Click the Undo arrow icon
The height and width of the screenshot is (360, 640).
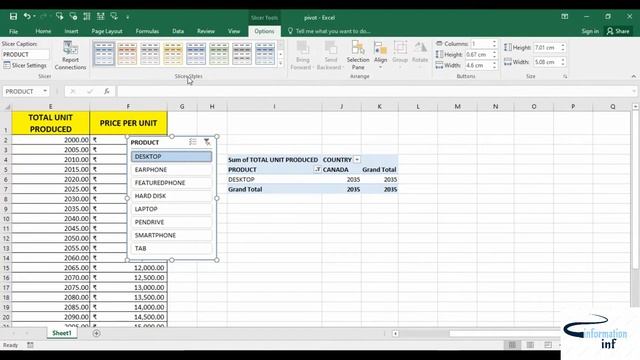click(27, 17)
